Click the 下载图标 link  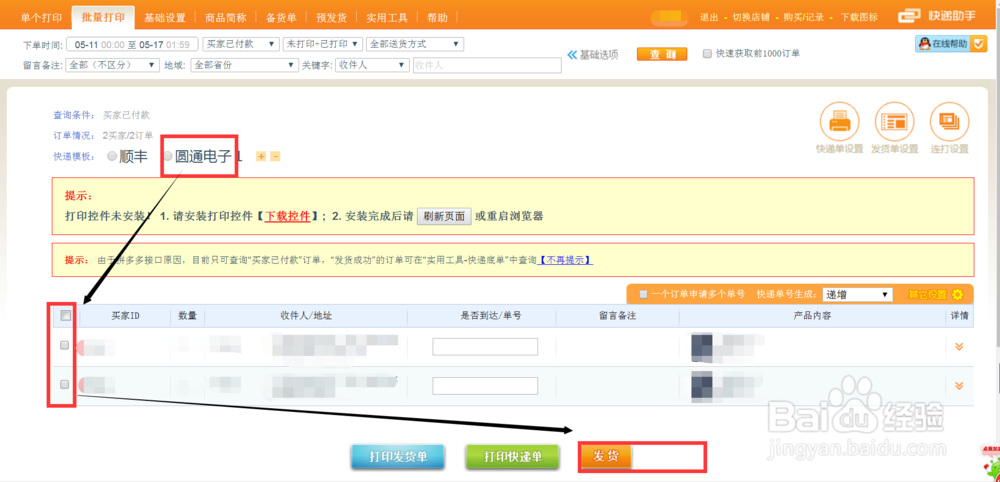[859, 17]
